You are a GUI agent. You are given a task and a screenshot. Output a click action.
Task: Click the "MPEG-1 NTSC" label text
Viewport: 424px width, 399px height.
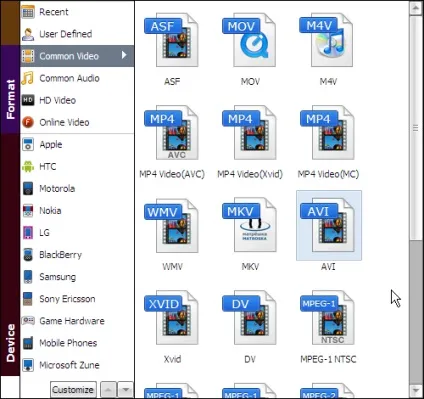point(328,359)
